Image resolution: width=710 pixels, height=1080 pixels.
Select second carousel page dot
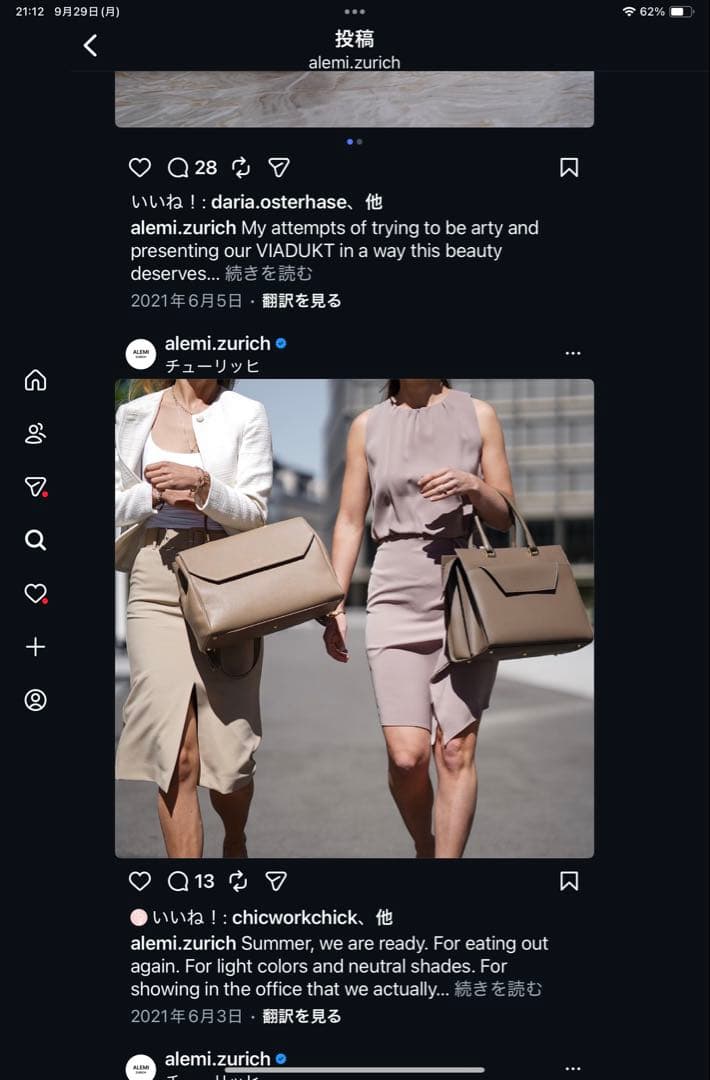[359, 142]
